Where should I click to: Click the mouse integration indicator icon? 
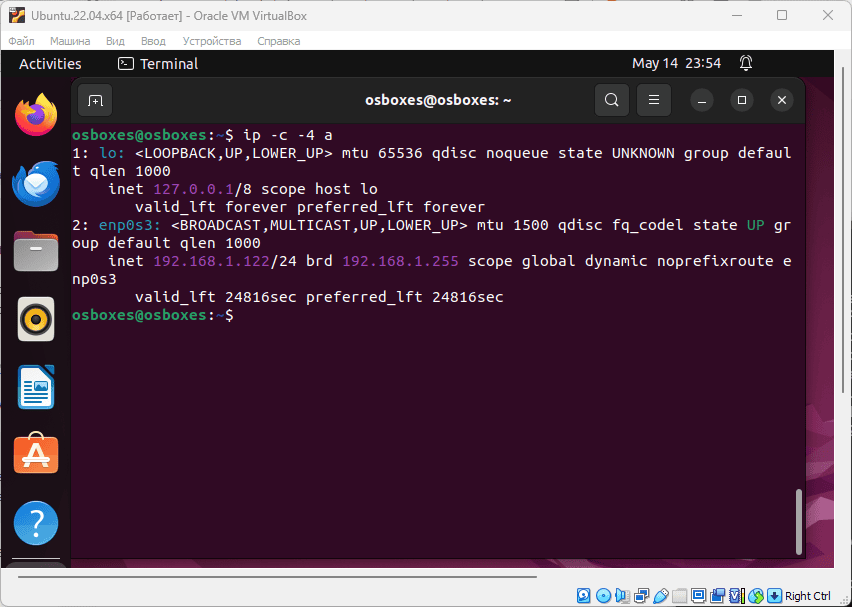click(755, 596)
